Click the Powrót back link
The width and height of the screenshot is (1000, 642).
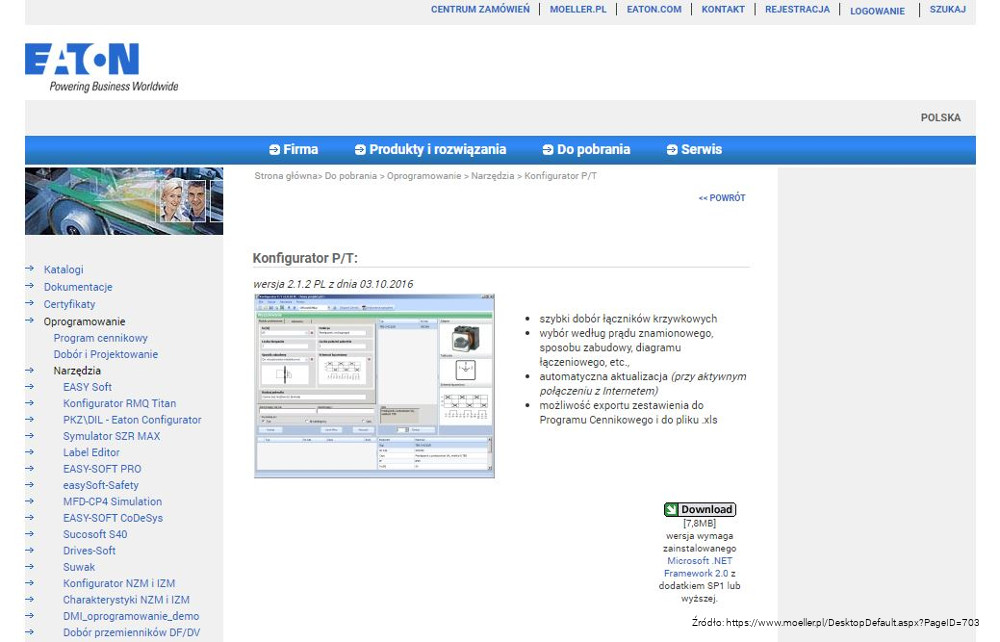pyautogui.click(x=721, y=198)
